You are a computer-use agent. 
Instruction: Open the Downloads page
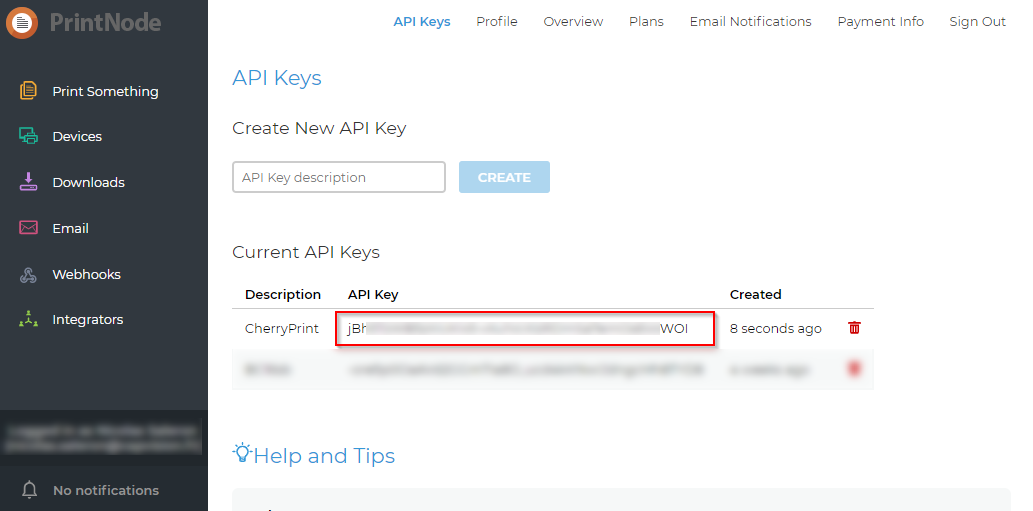(x=88, y=182)
